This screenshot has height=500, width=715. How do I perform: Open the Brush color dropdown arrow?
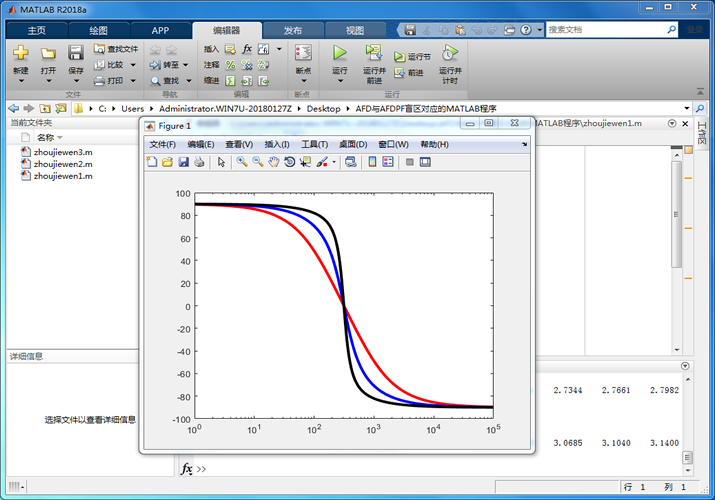pyautogui.click(x=334, y=162)
